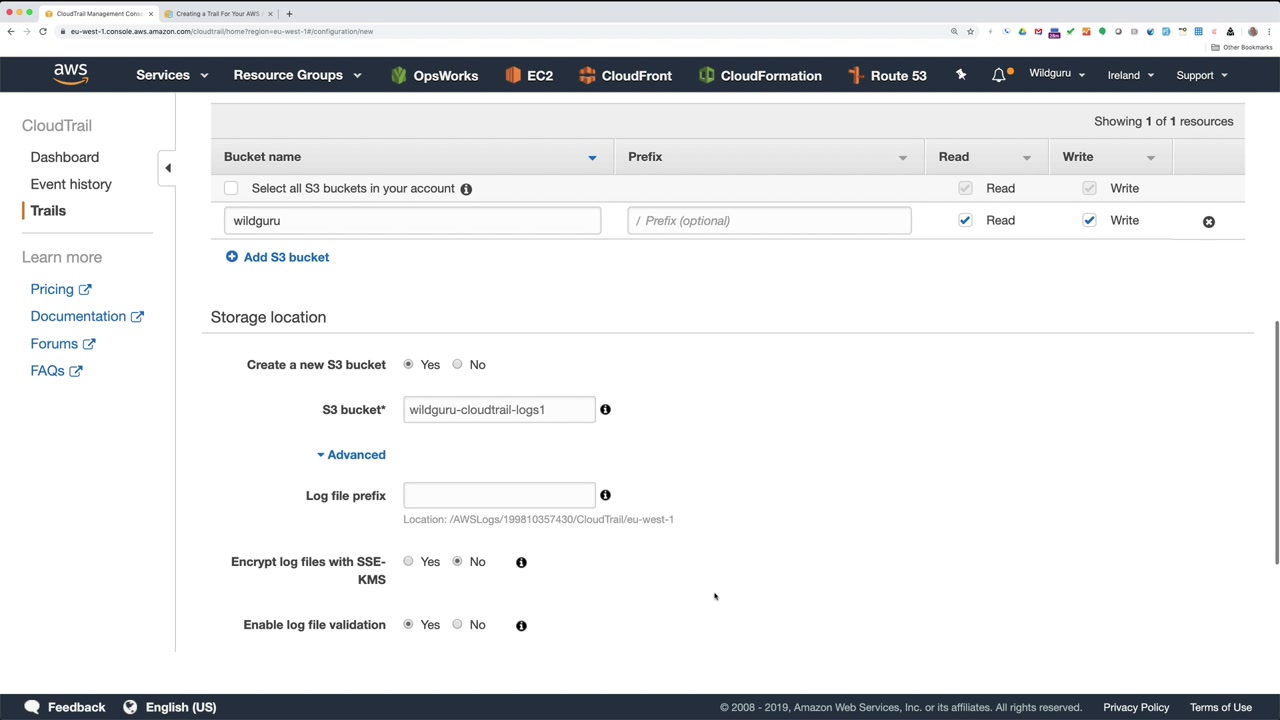Focus the S3 bucket name field

point(499,410)
